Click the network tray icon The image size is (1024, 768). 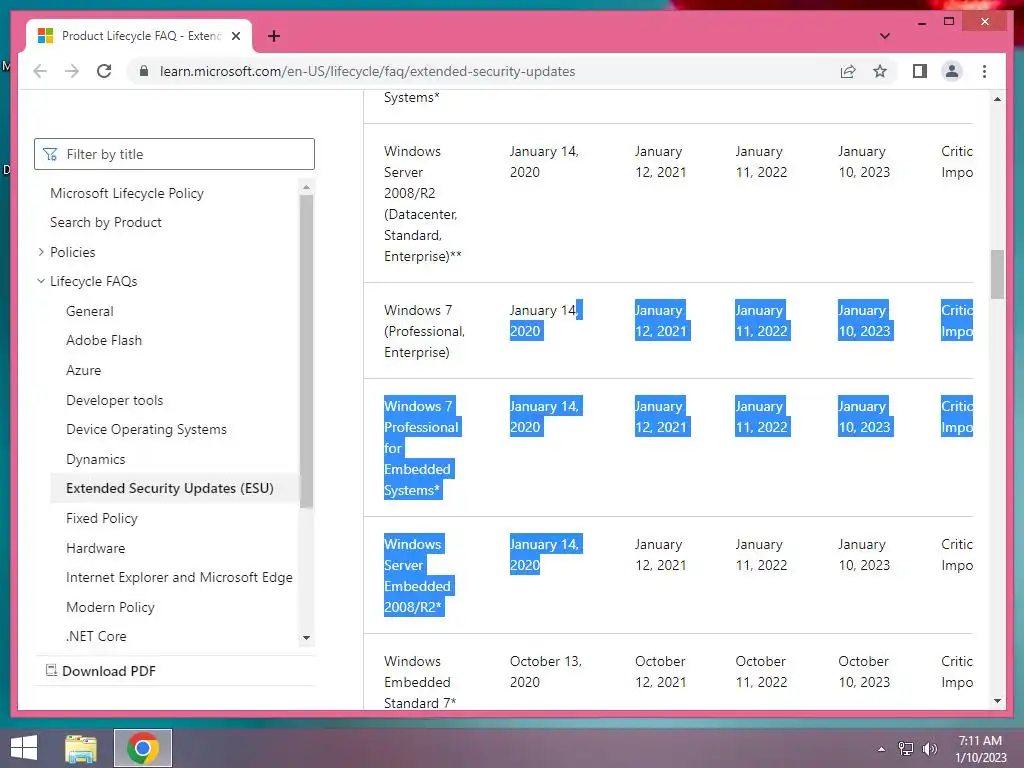pos(905,749)
